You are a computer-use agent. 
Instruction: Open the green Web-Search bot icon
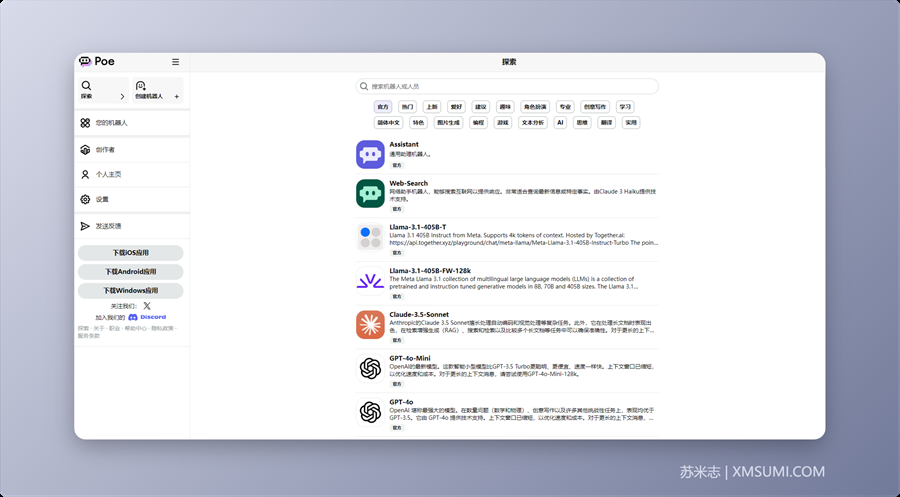click(x=370, y=193)
